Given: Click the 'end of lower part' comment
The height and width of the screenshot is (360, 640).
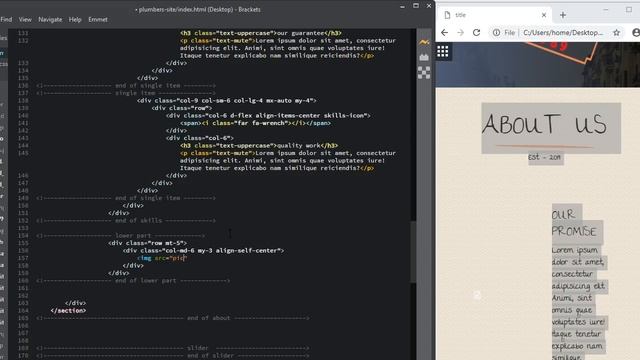Looking at the screenshot, I should tap(133, 280).
